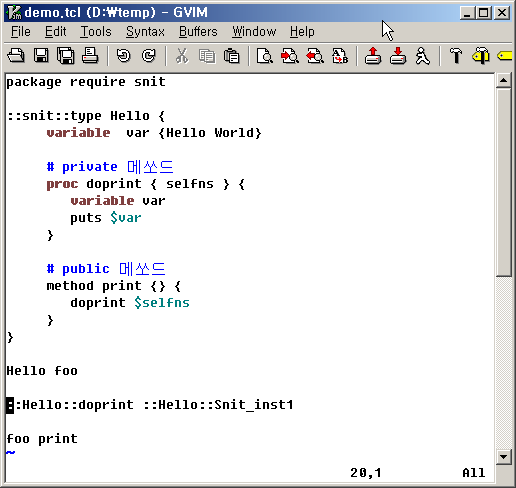Click the Redo toolbar icon
Image resolution: width=516 pixels, height=488 pixels.
click(x=148, y=56)
